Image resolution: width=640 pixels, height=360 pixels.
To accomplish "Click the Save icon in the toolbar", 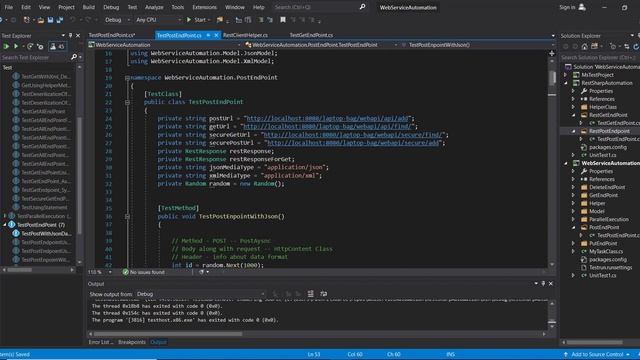I will tap(50, 20).
